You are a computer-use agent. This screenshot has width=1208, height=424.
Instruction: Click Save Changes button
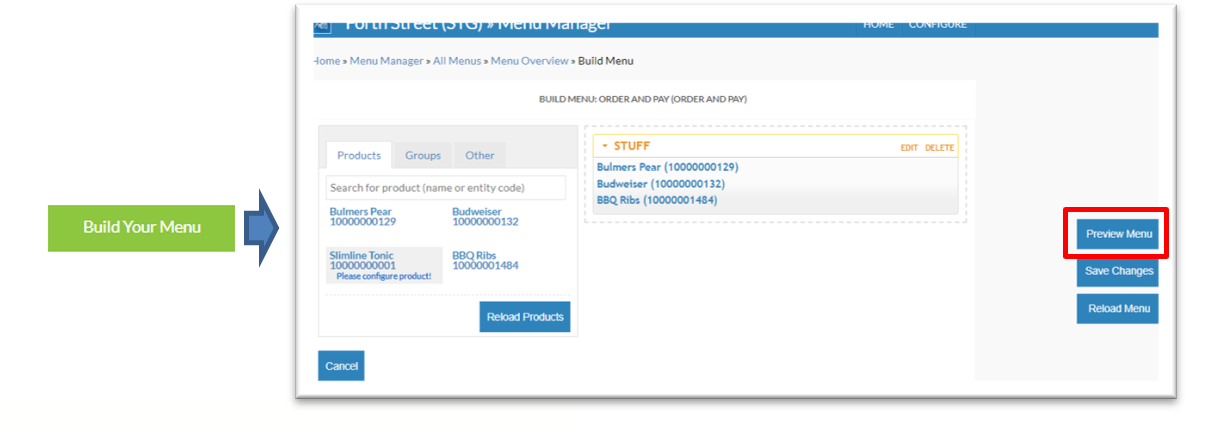point(1118,271)
